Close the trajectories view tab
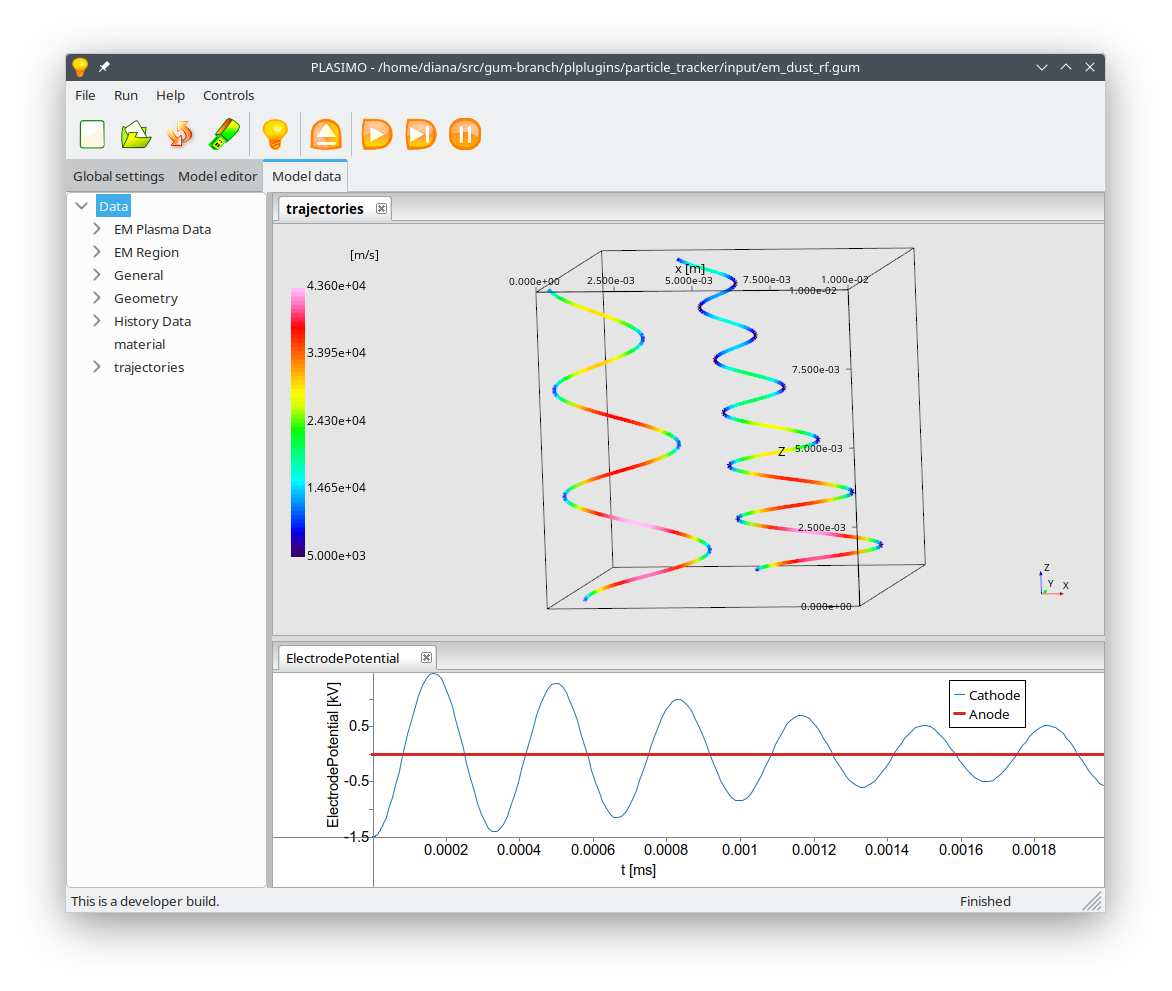The width and height of the screenshot is (1172, 991). tap(381, 208)
